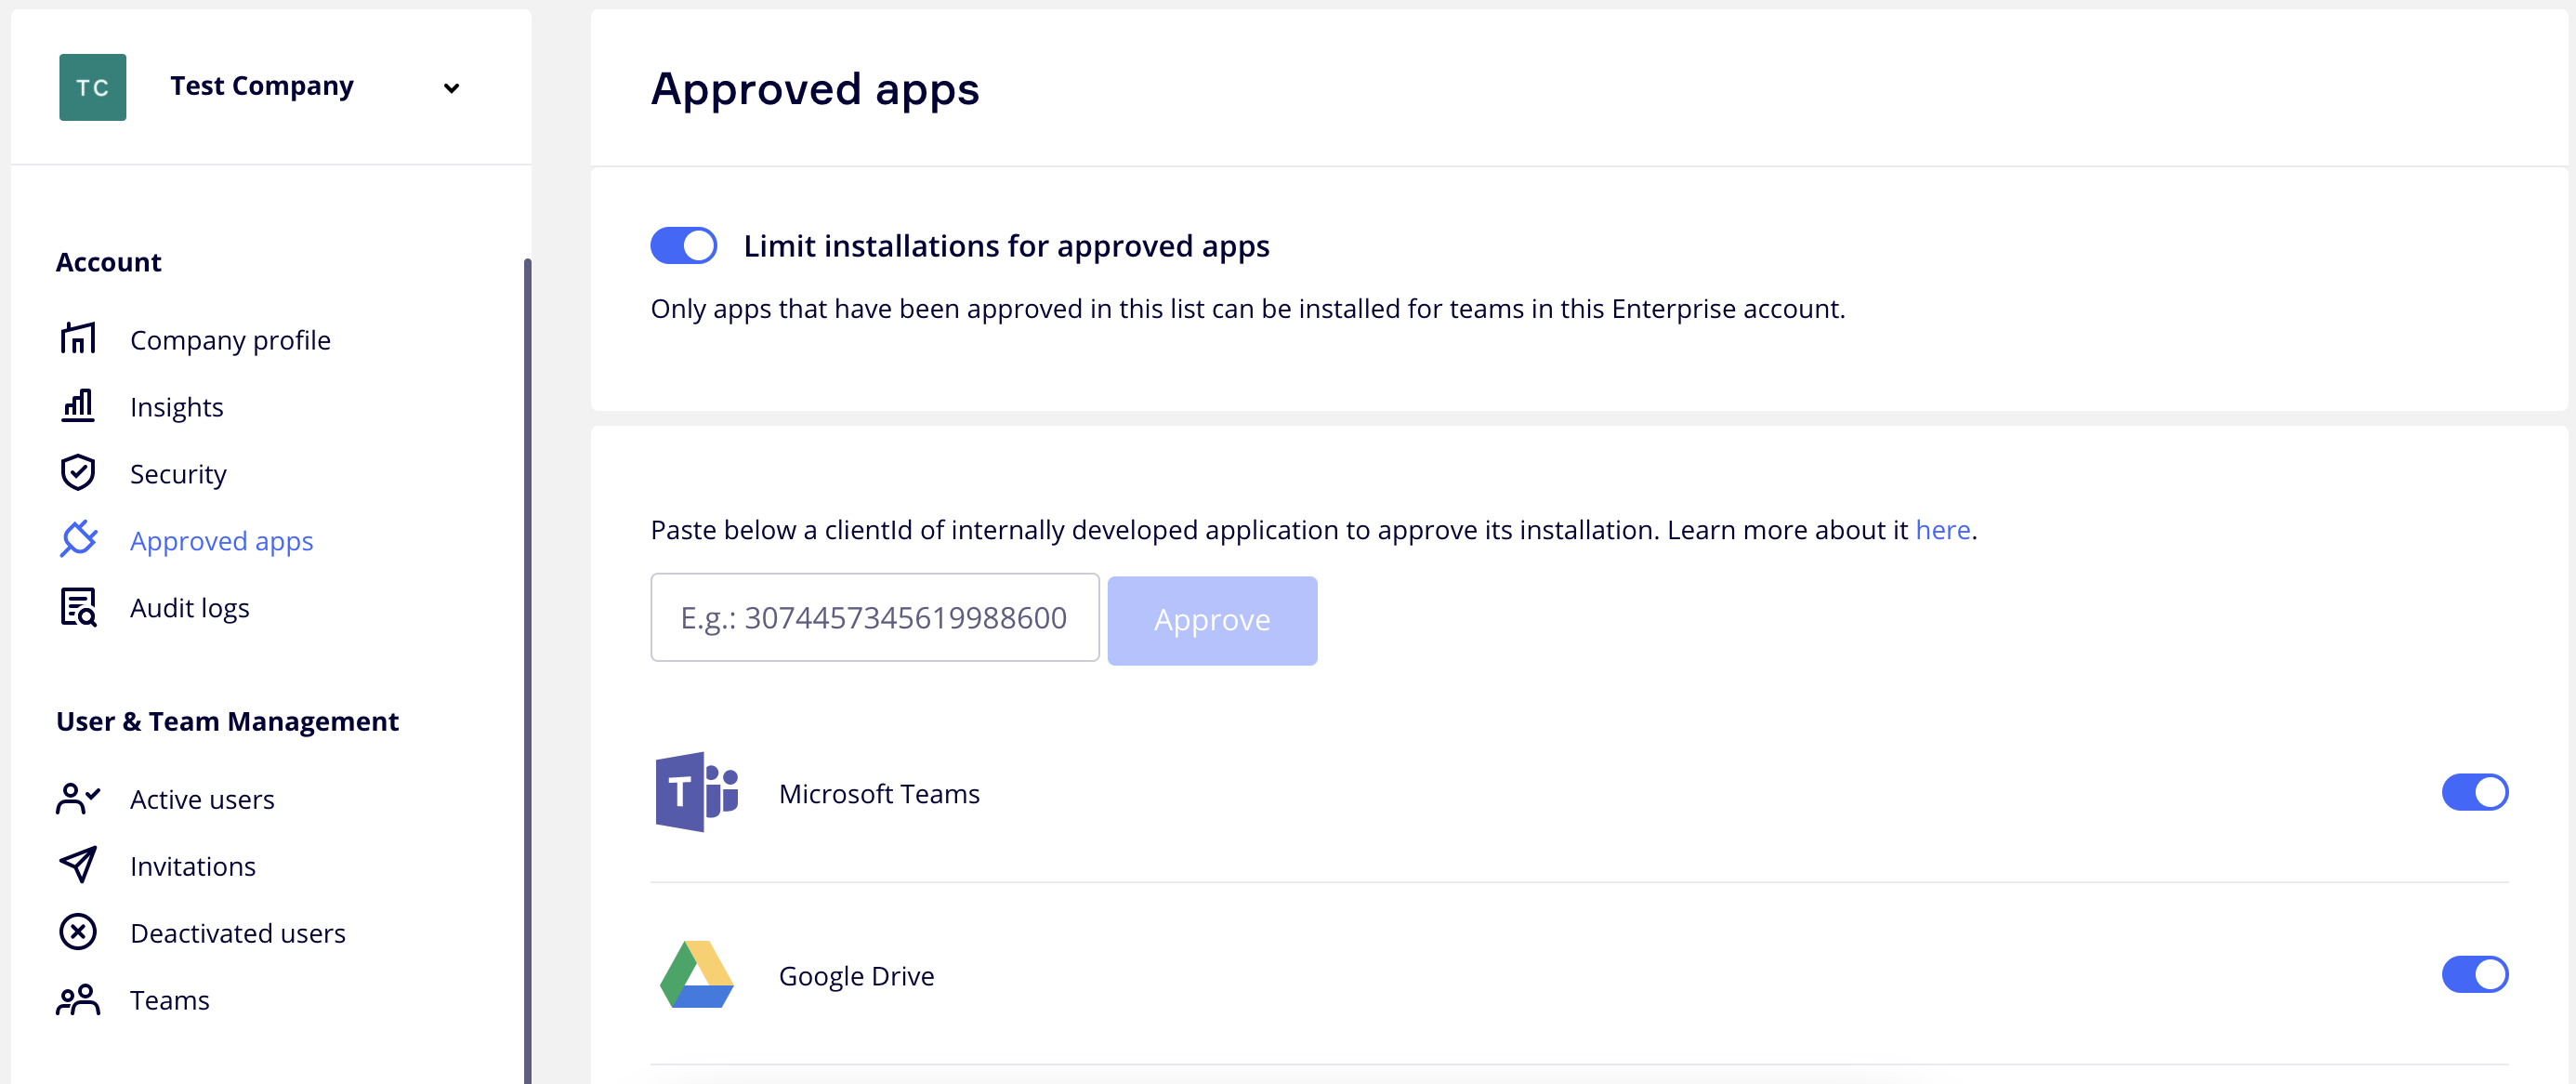
Task: Click the Teams group icon
Action: click(78, 999)
